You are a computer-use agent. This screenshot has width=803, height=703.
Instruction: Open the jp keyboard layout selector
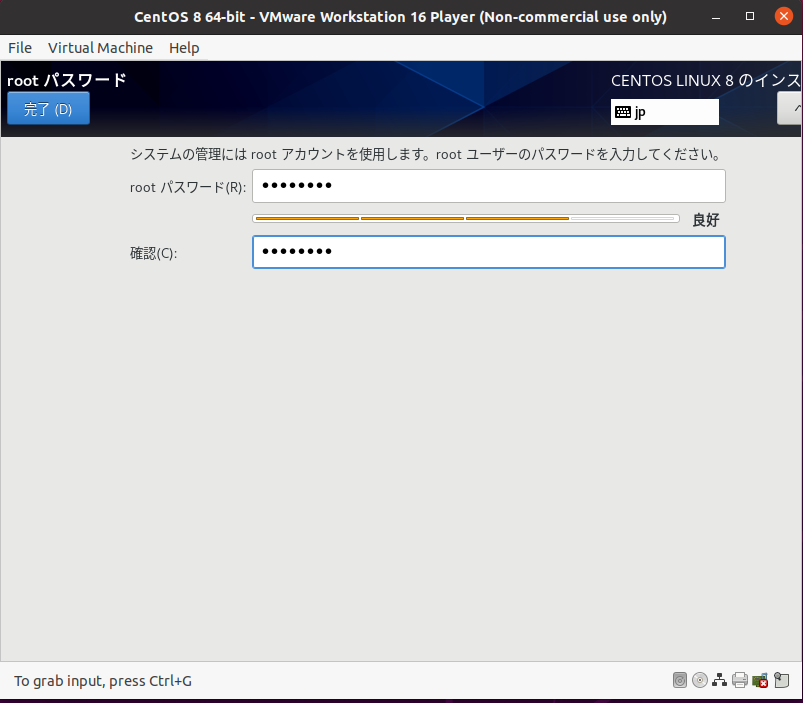pyautogui.click(x=665, y=112)
